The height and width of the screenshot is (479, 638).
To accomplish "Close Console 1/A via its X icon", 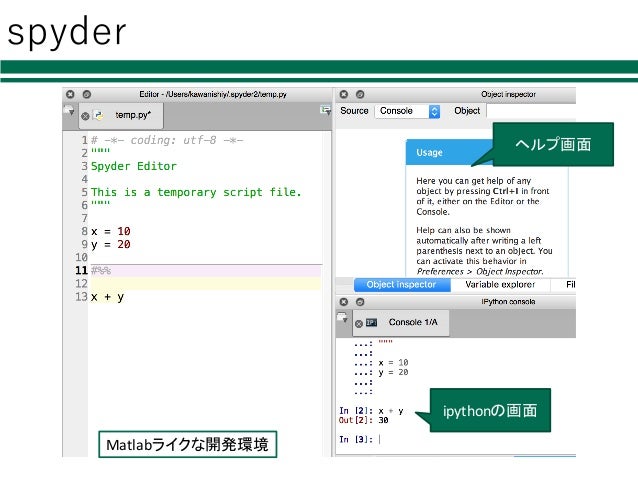I will tap(359, 324).
